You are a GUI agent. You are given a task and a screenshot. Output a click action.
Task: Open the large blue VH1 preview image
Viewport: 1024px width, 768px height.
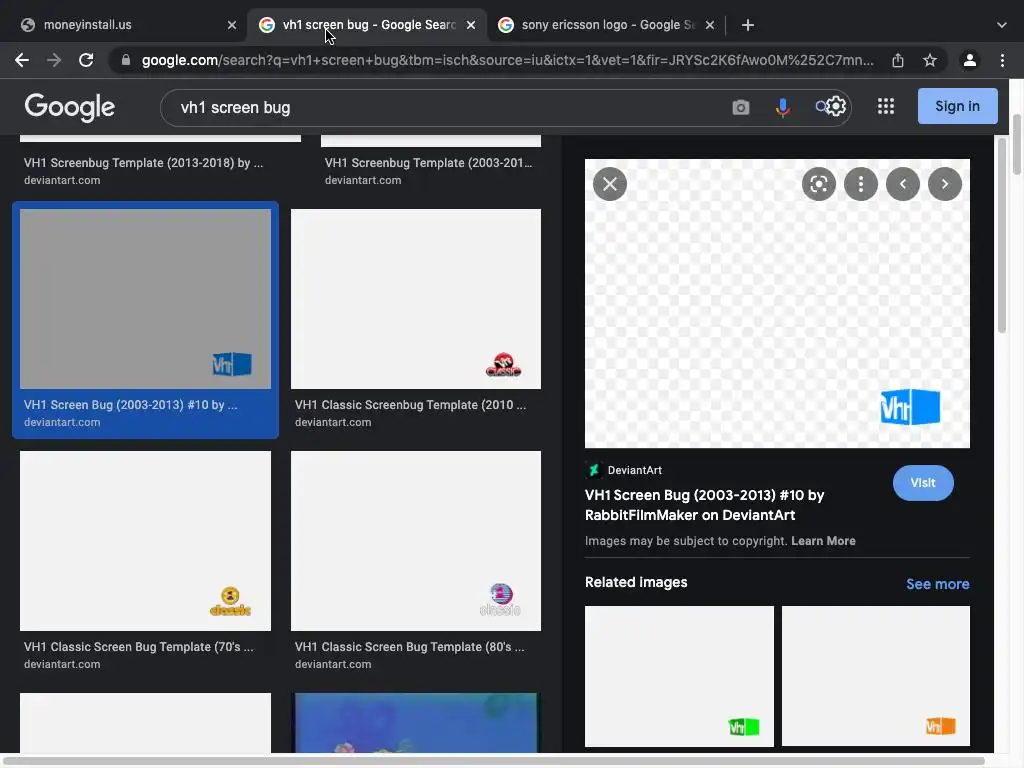point(777,304)
